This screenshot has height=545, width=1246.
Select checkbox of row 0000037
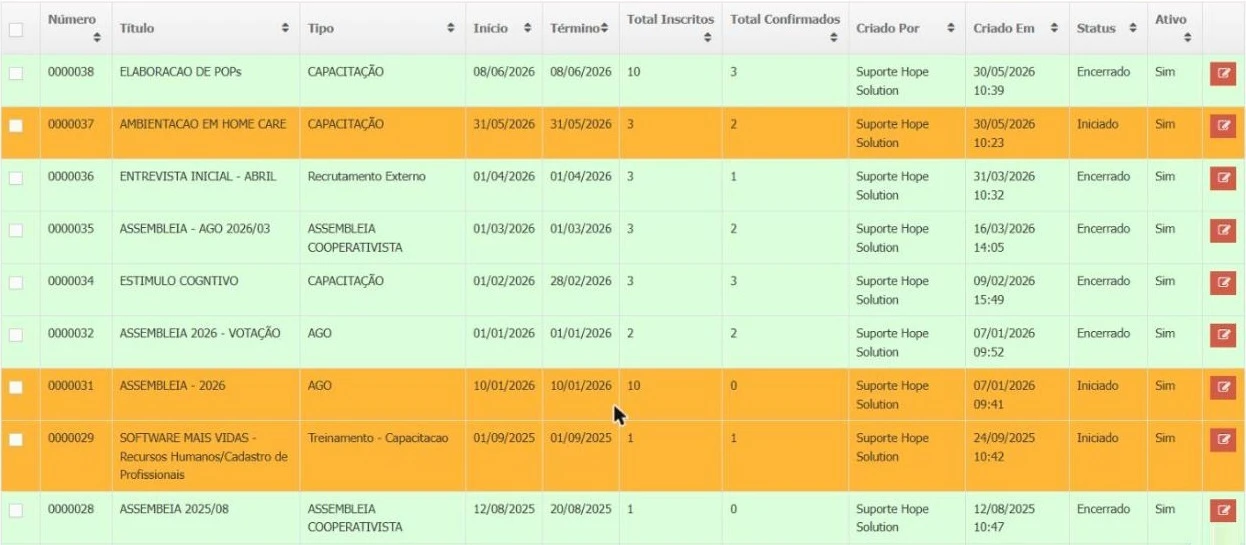tap(15, 125)
